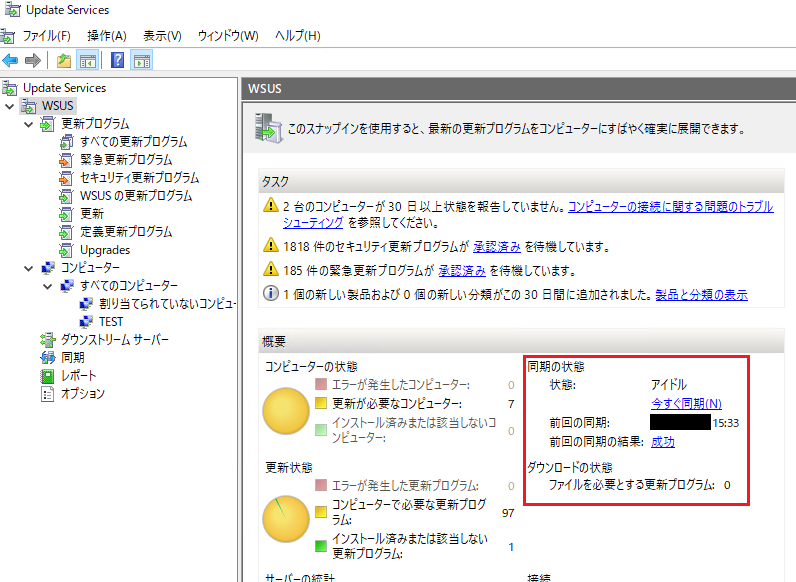
Task: Click the 更新 view icon
Action: [66, 214]
